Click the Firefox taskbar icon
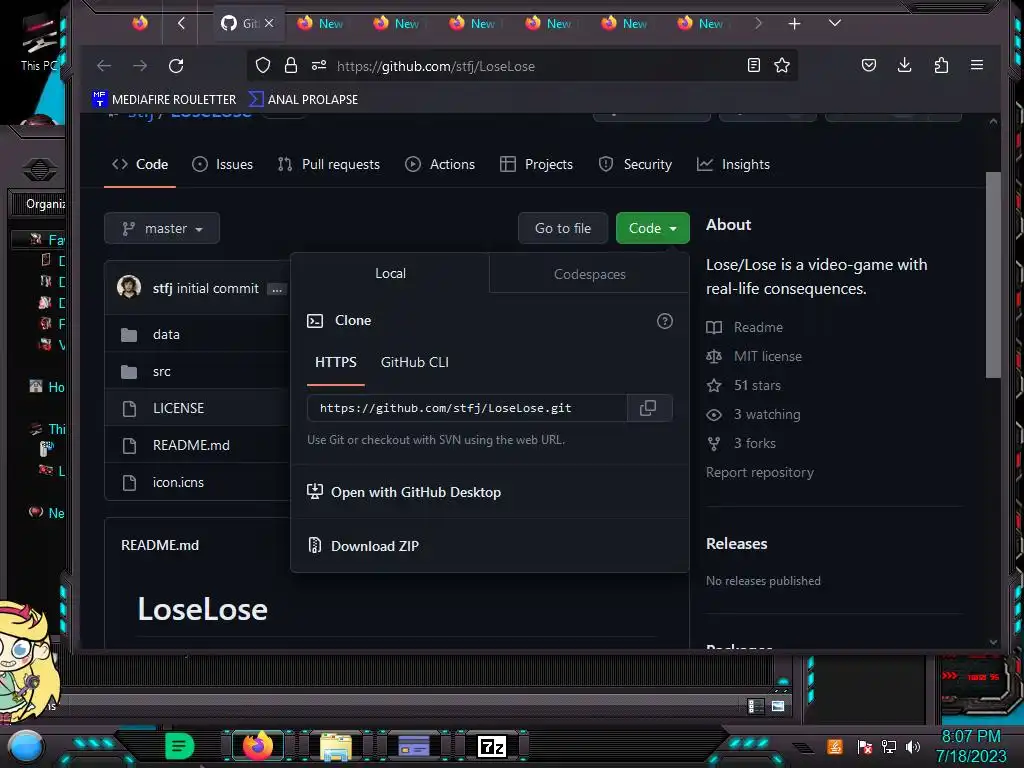This screenshot has height=768, width=1024. [x=257, y=746]
